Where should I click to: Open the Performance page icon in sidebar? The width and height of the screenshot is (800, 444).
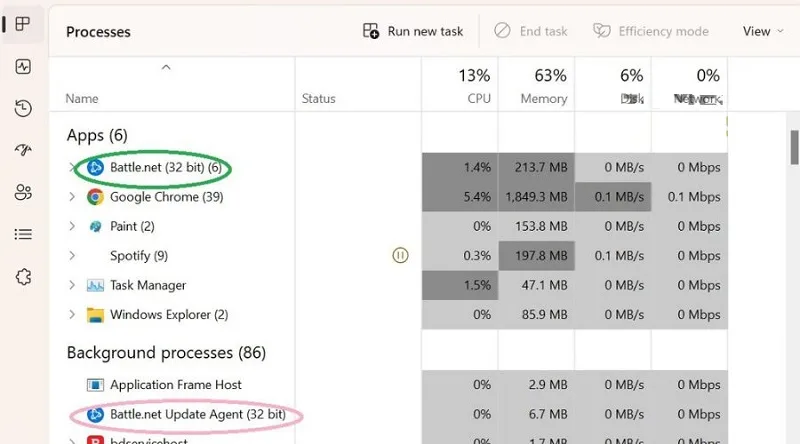click(23, 66)
